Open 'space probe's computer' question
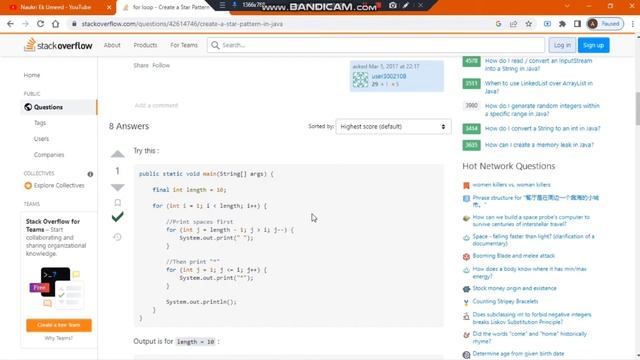This screenshot has width=640, height=360. tap(531, 220)
